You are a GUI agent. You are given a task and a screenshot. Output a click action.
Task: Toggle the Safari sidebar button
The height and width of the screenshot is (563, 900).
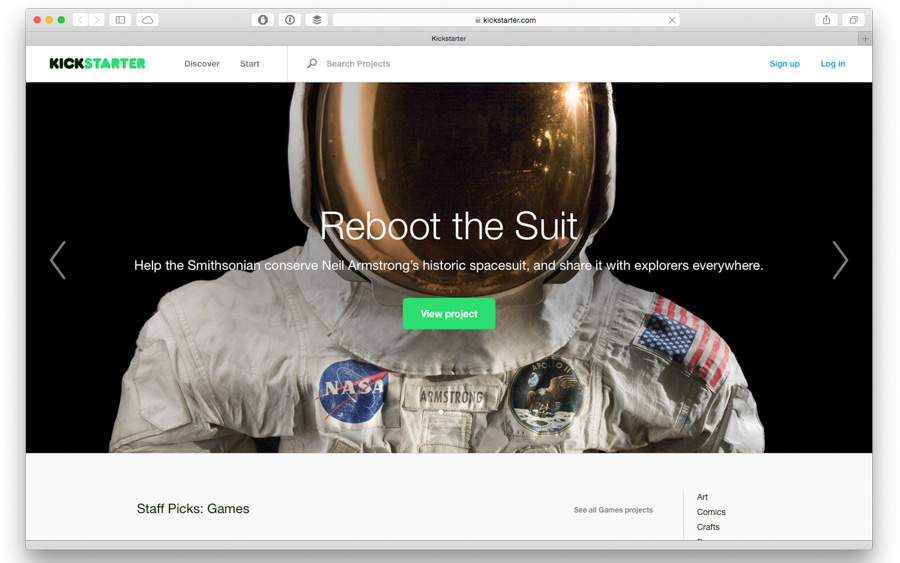pyautogui.click(x=120, y=20)
